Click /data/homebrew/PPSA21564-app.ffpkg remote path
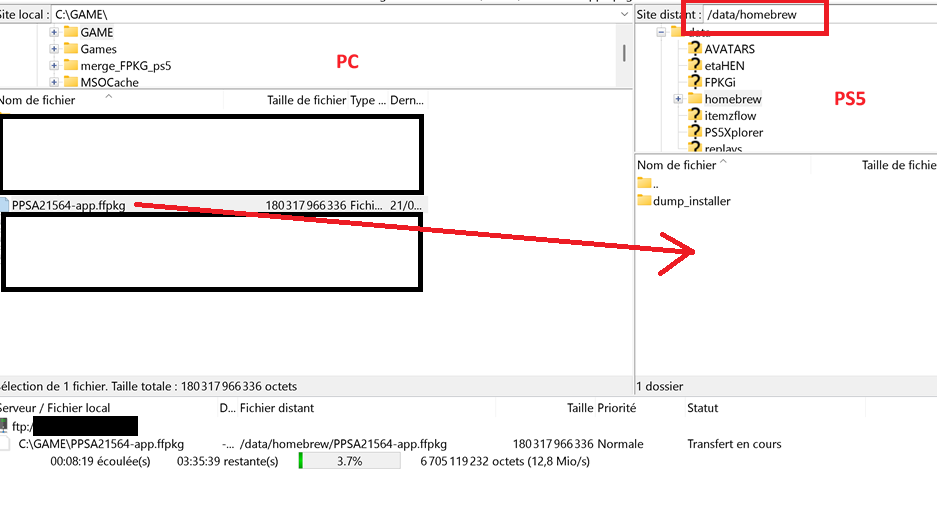Viewport: 937px width, 528px height. pyautogui.click(x=343, y=444)
